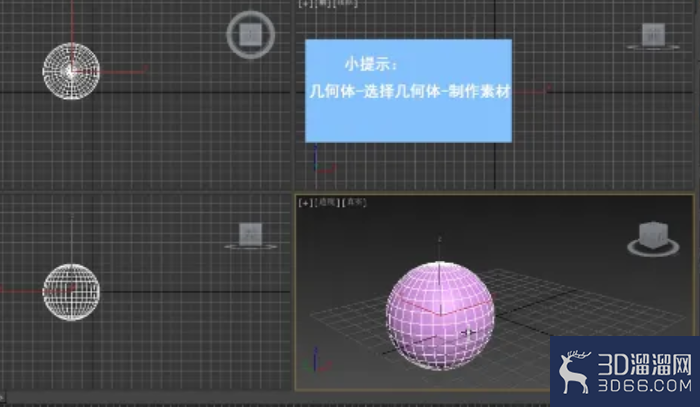700x407 pixels.
Task: Select the wireframe sphere in the top-left viewport
Action: click(71, 71)
